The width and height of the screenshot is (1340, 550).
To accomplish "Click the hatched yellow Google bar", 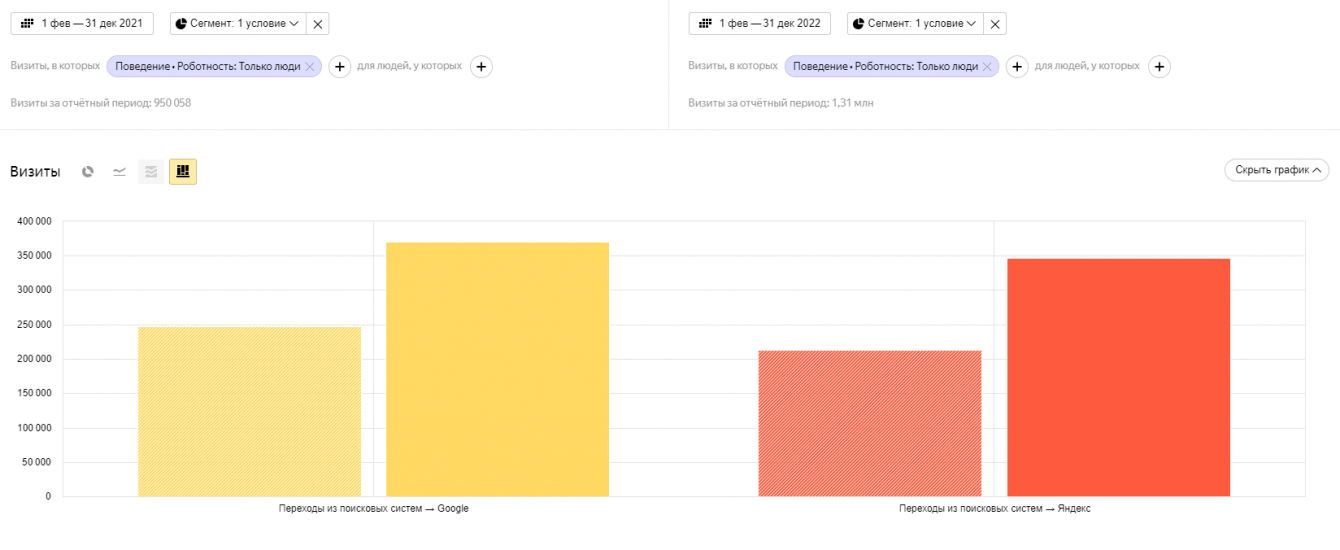I will click(249, 411).
